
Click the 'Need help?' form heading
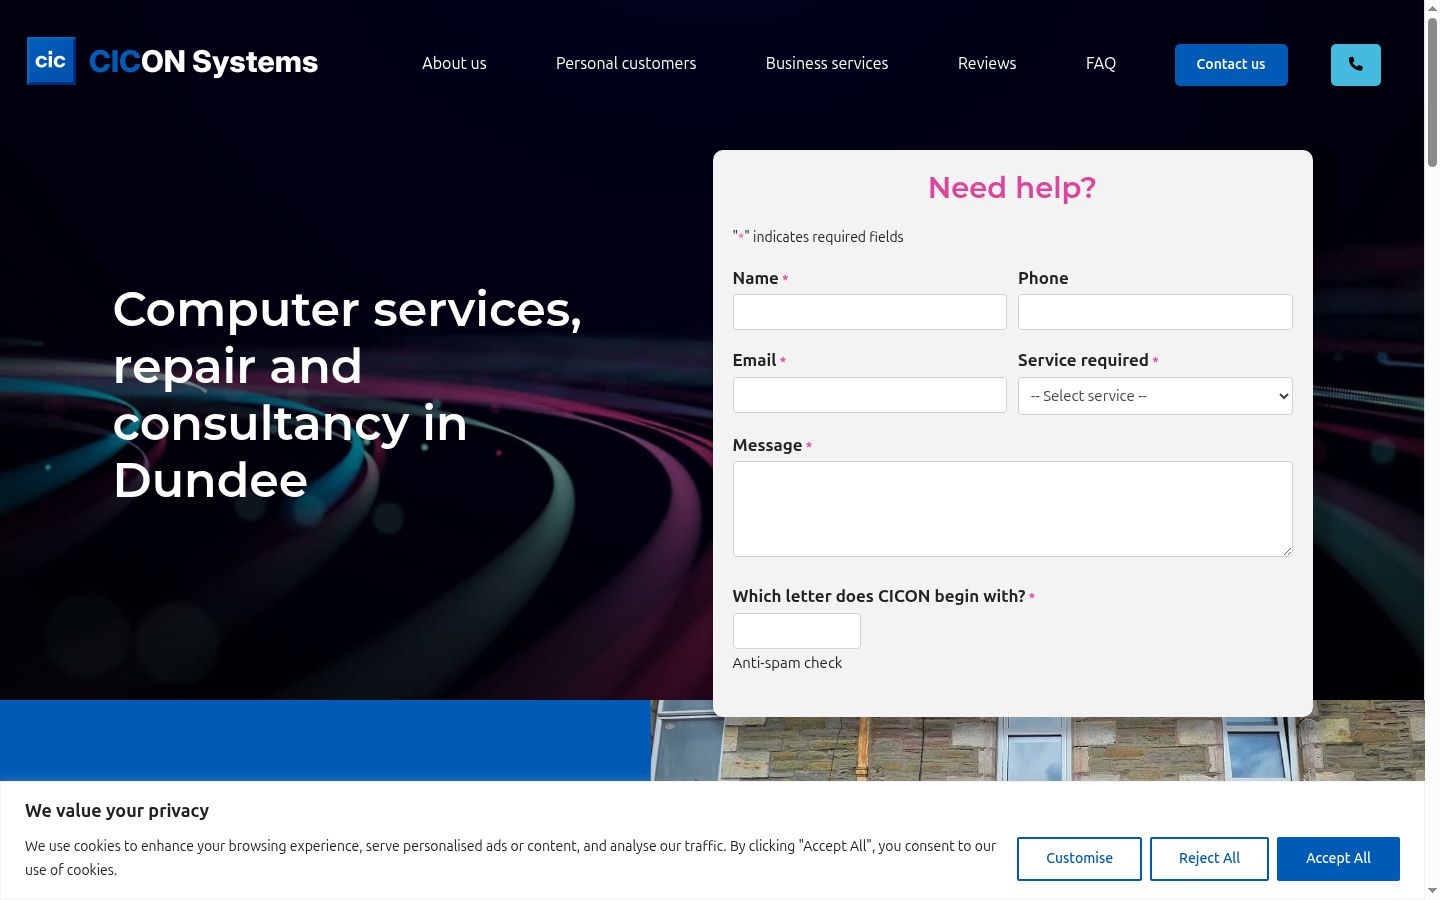click(x=1012, y=187)
